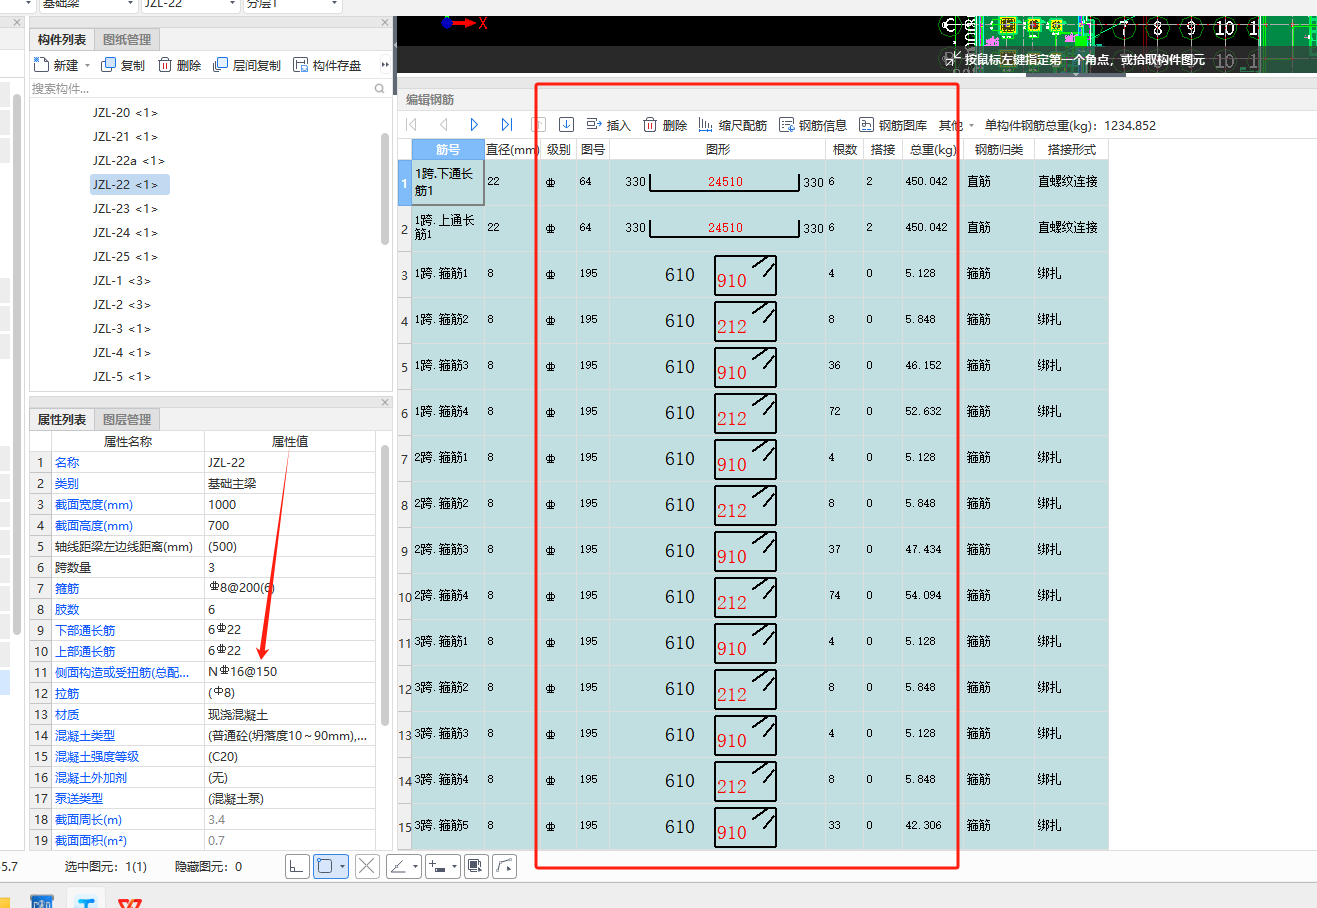This screenshot has width=1317, height=908.
Task: Click 删除 in rebar editor toolbar
Action: 665,125
